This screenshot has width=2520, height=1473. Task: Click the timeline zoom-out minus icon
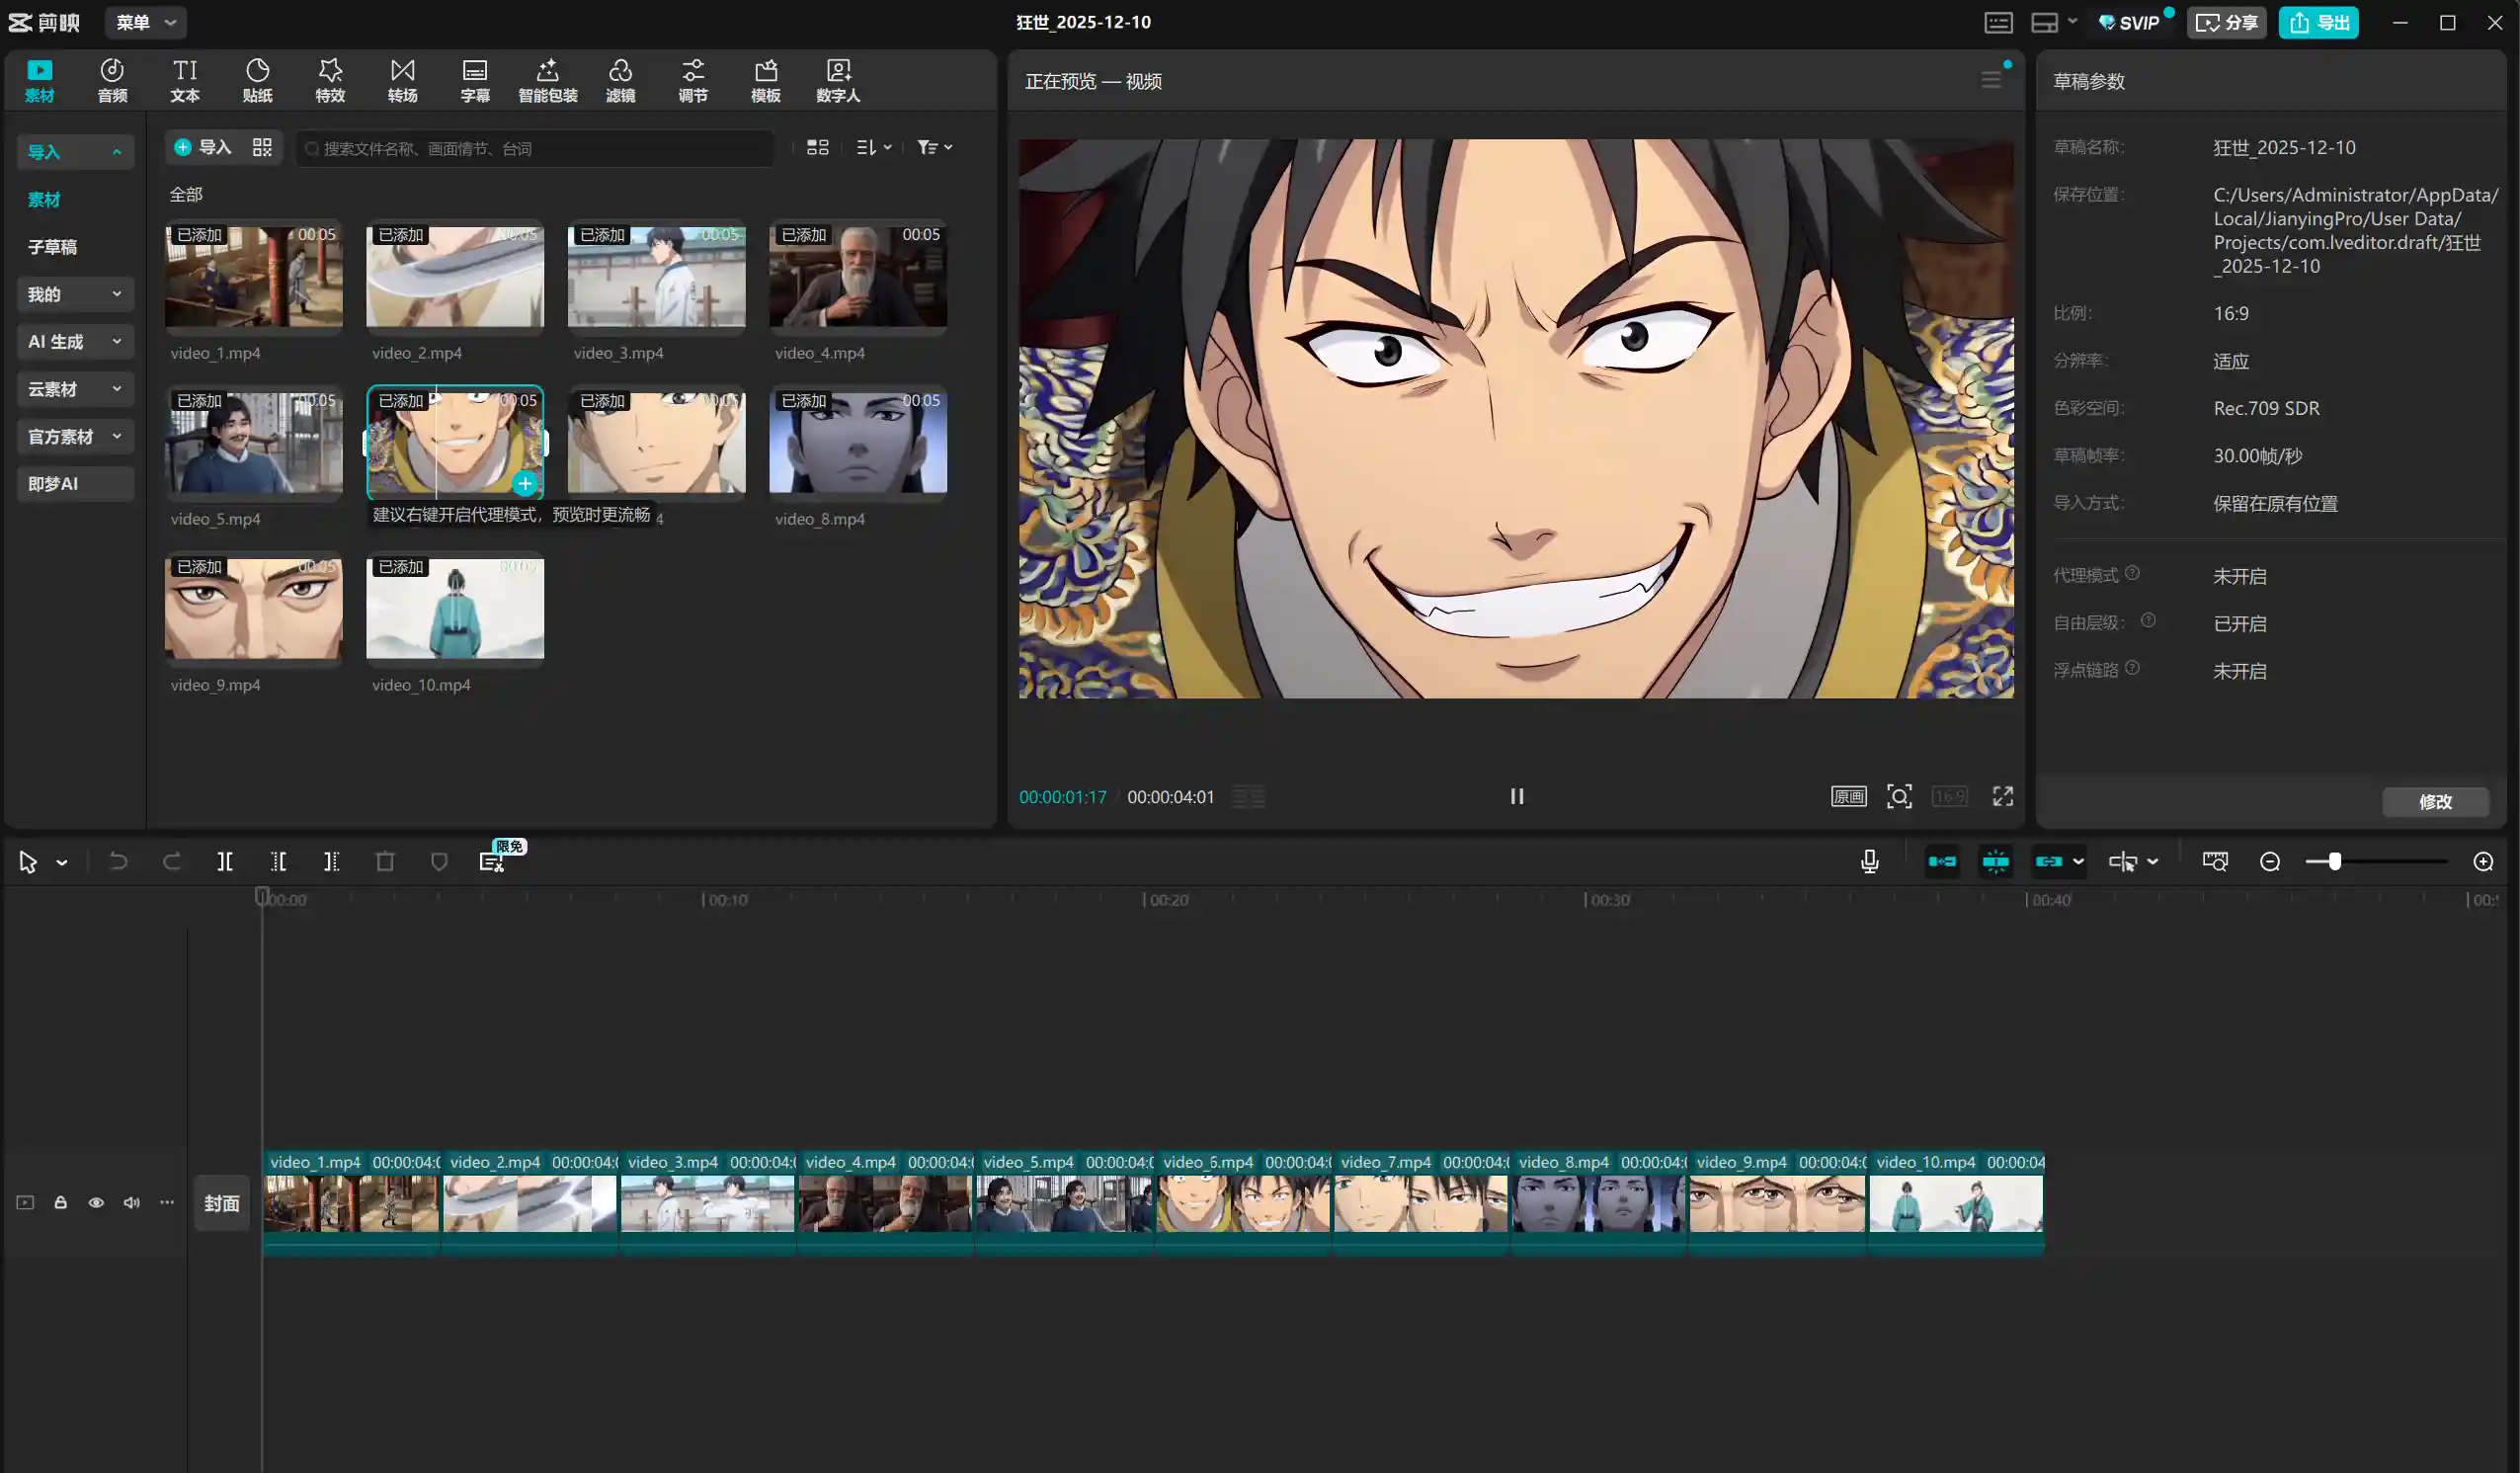click(x=2270, y=862)
